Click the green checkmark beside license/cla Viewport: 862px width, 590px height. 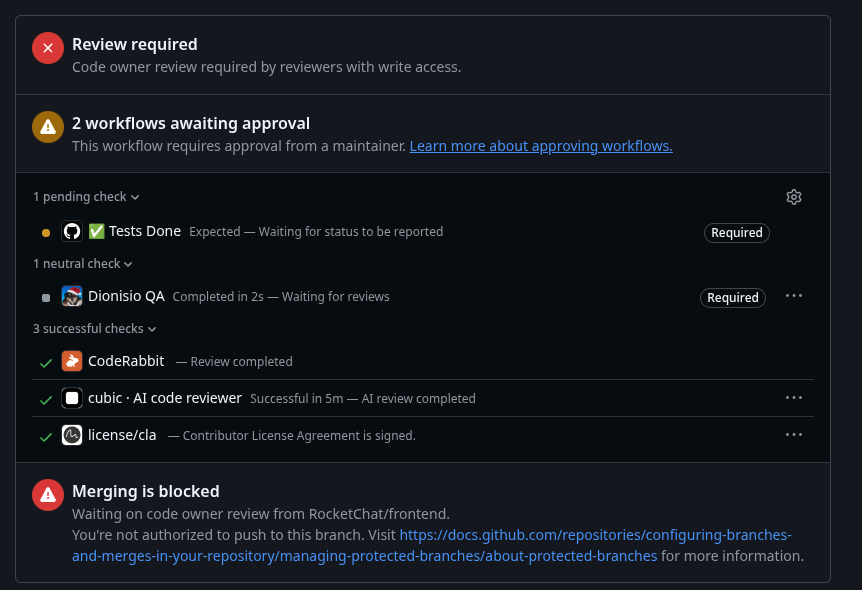click(46, 437)
